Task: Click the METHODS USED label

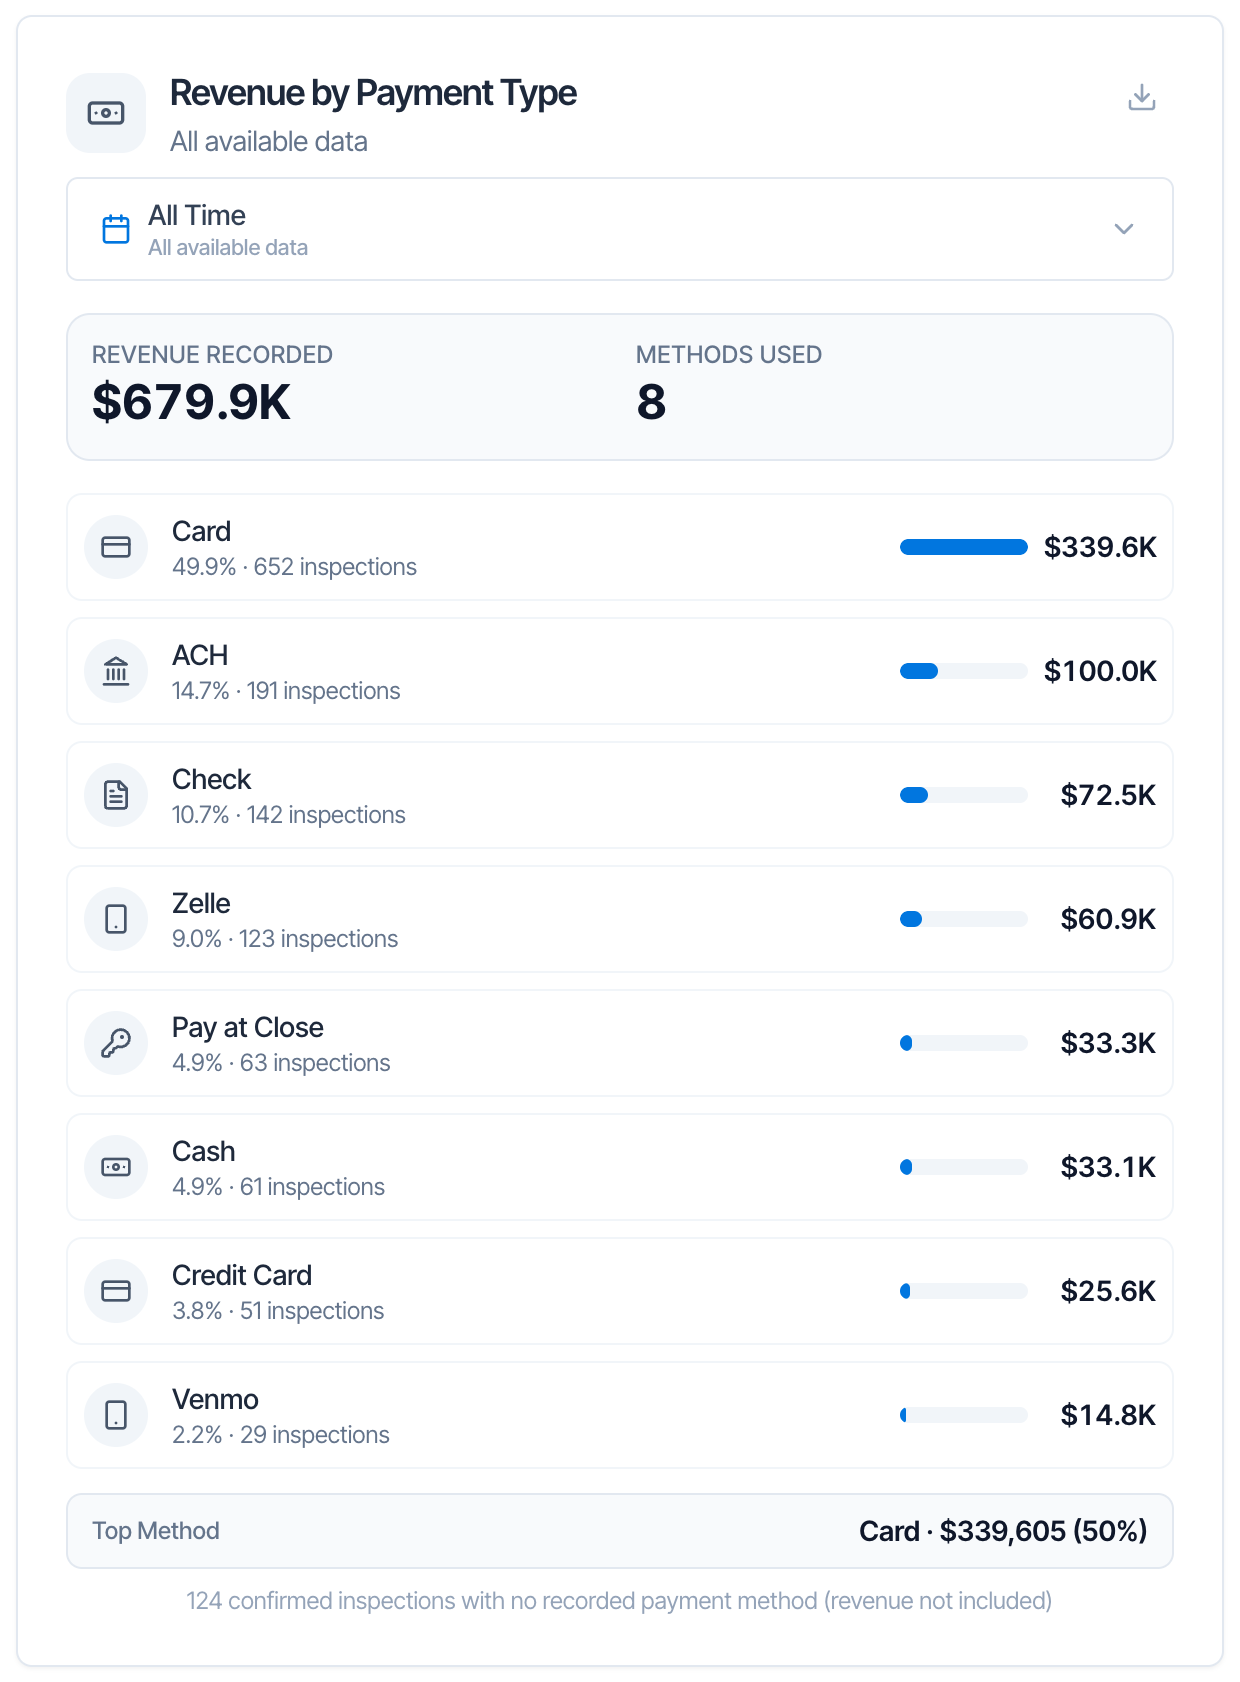Action: pos(729,355)
